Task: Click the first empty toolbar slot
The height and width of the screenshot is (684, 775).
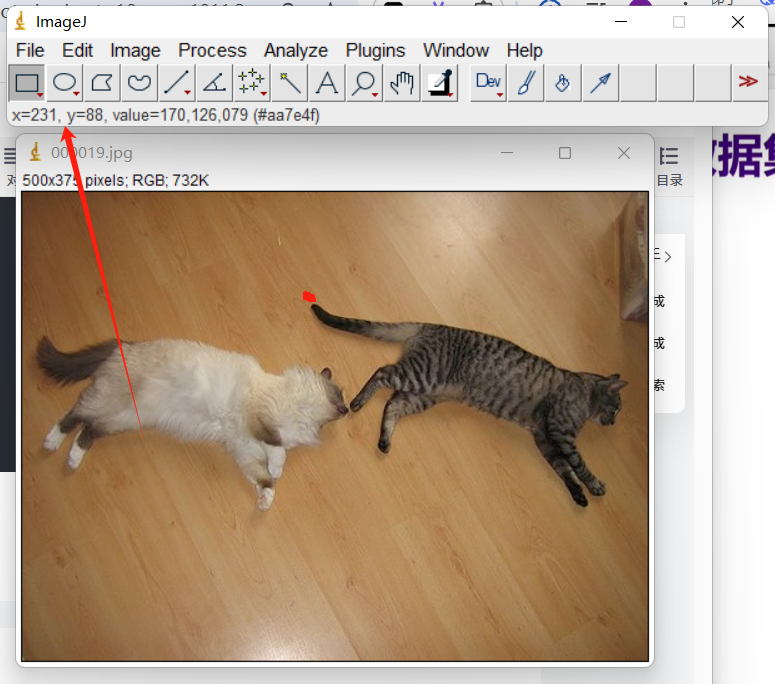Action: 638,83
